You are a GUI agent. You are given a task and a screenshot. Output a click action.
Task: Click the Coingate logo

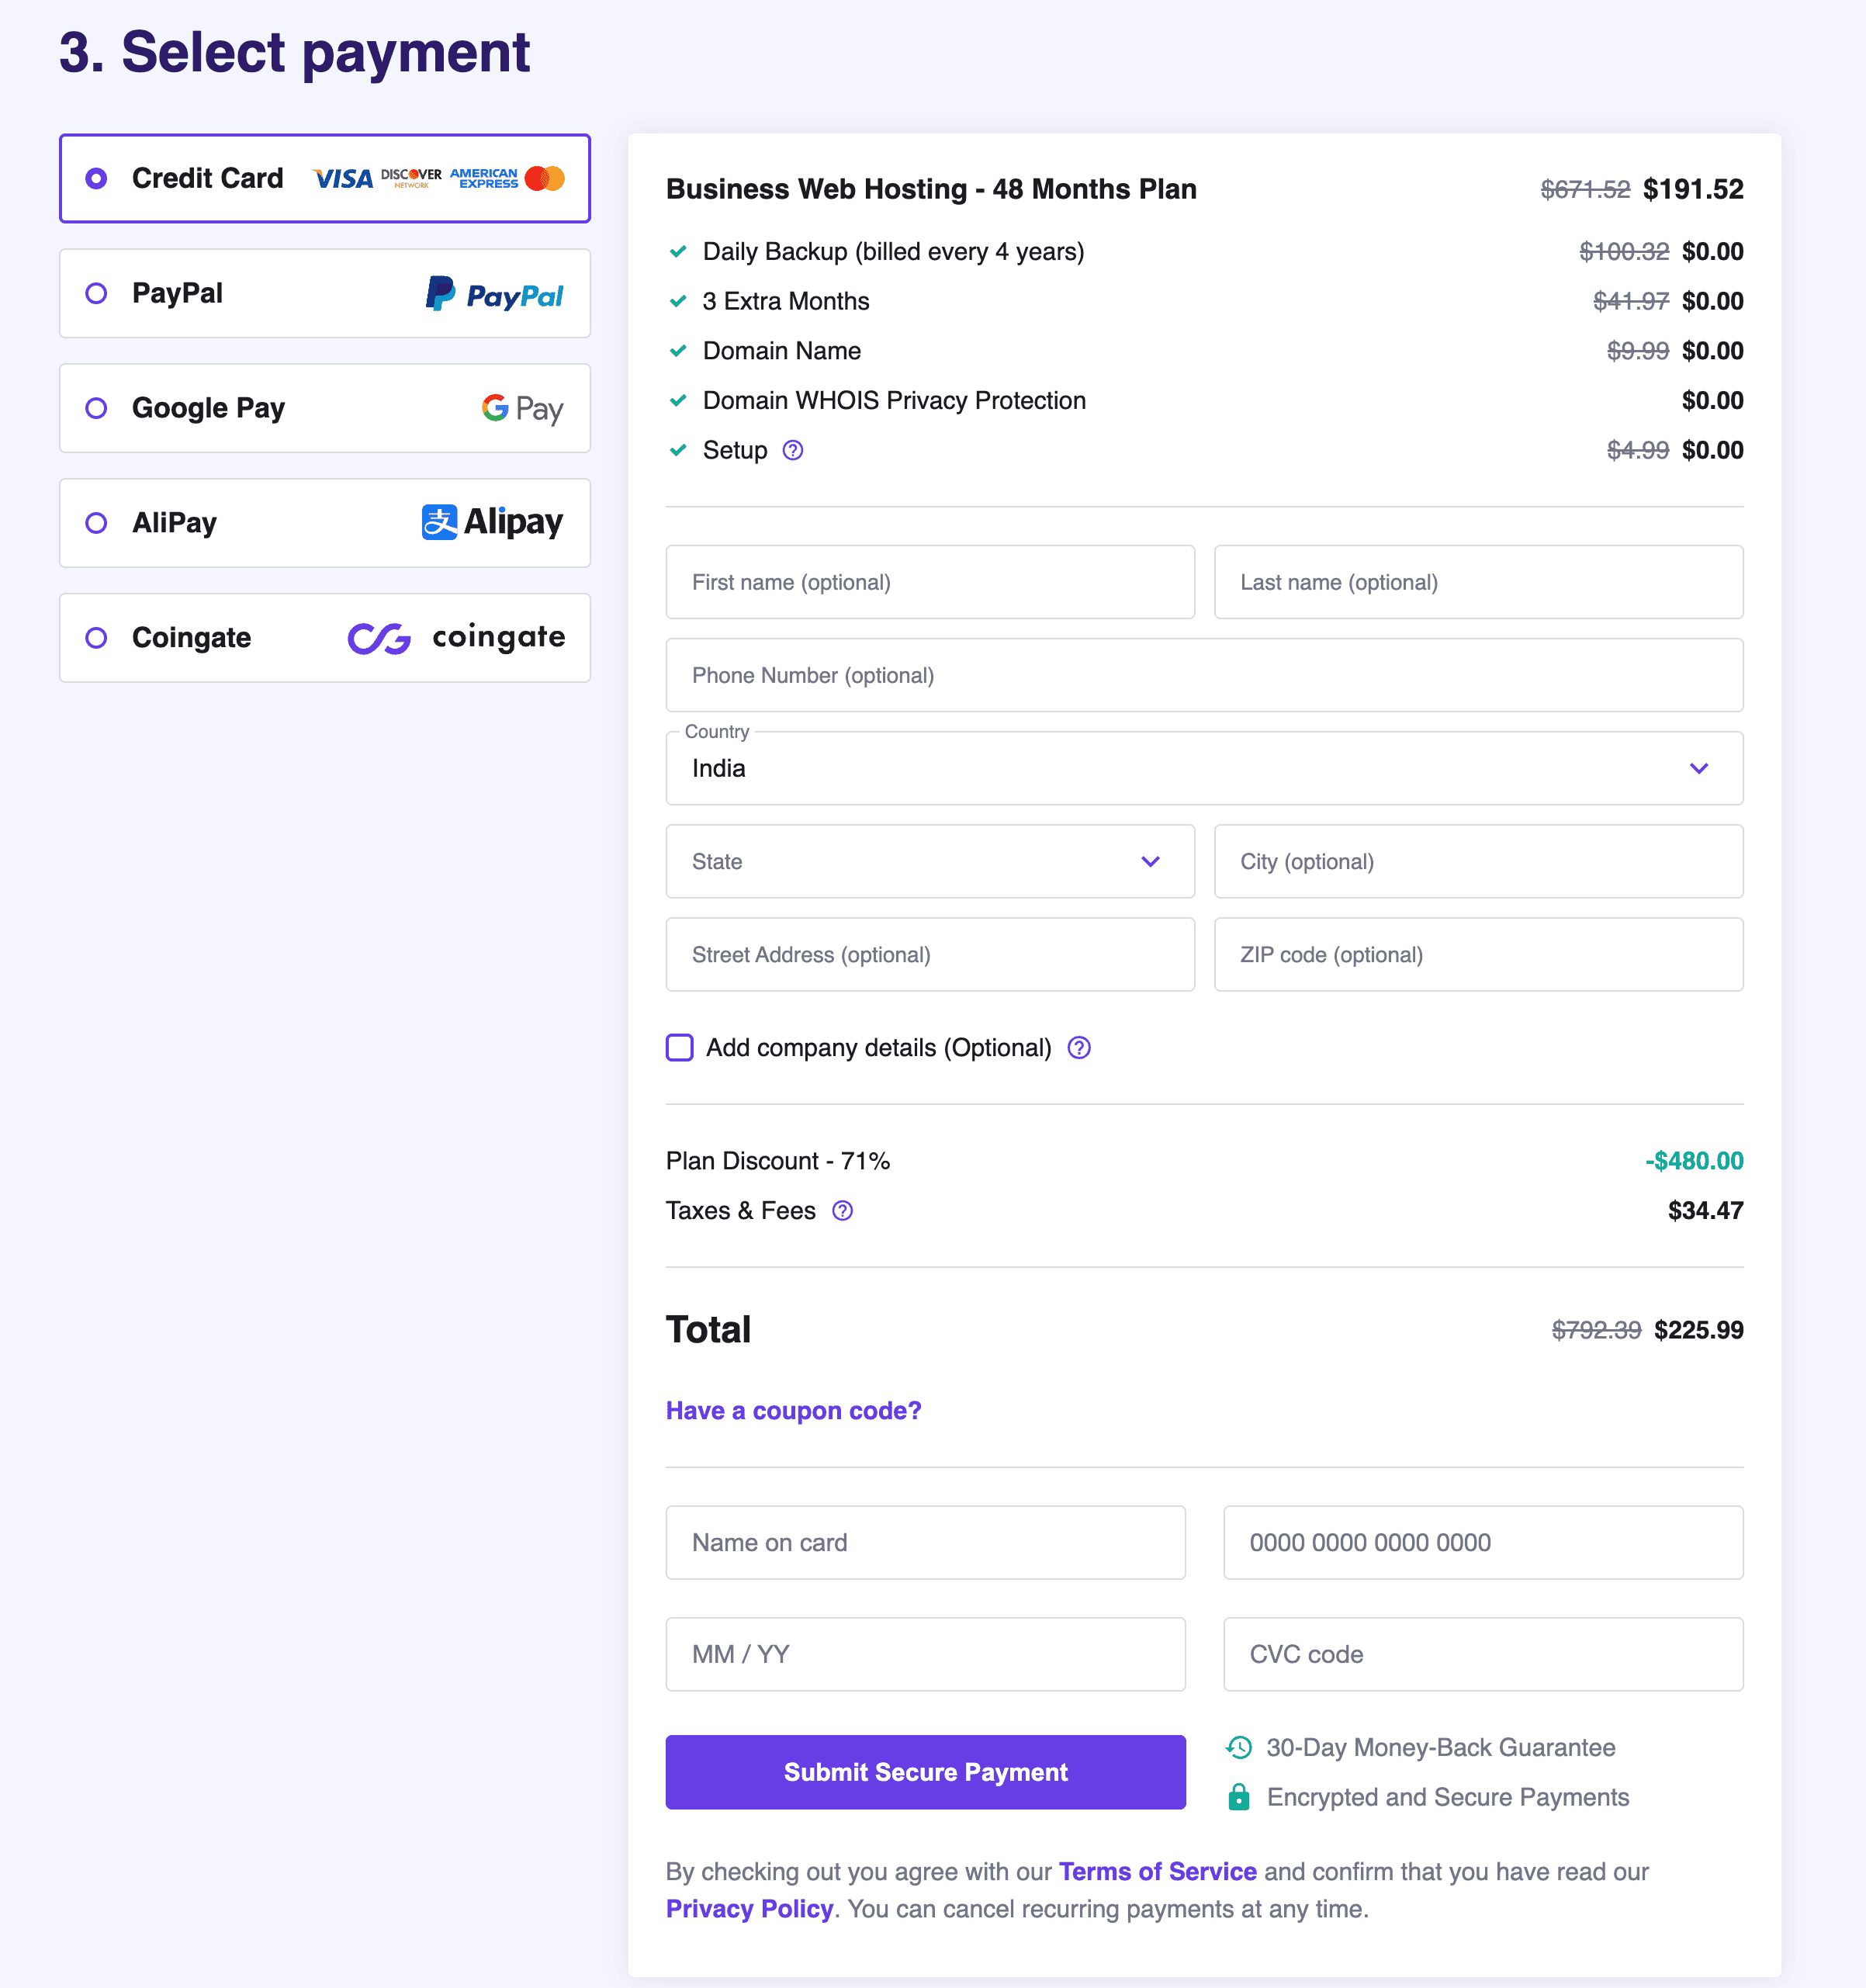(x=456, y=638)
